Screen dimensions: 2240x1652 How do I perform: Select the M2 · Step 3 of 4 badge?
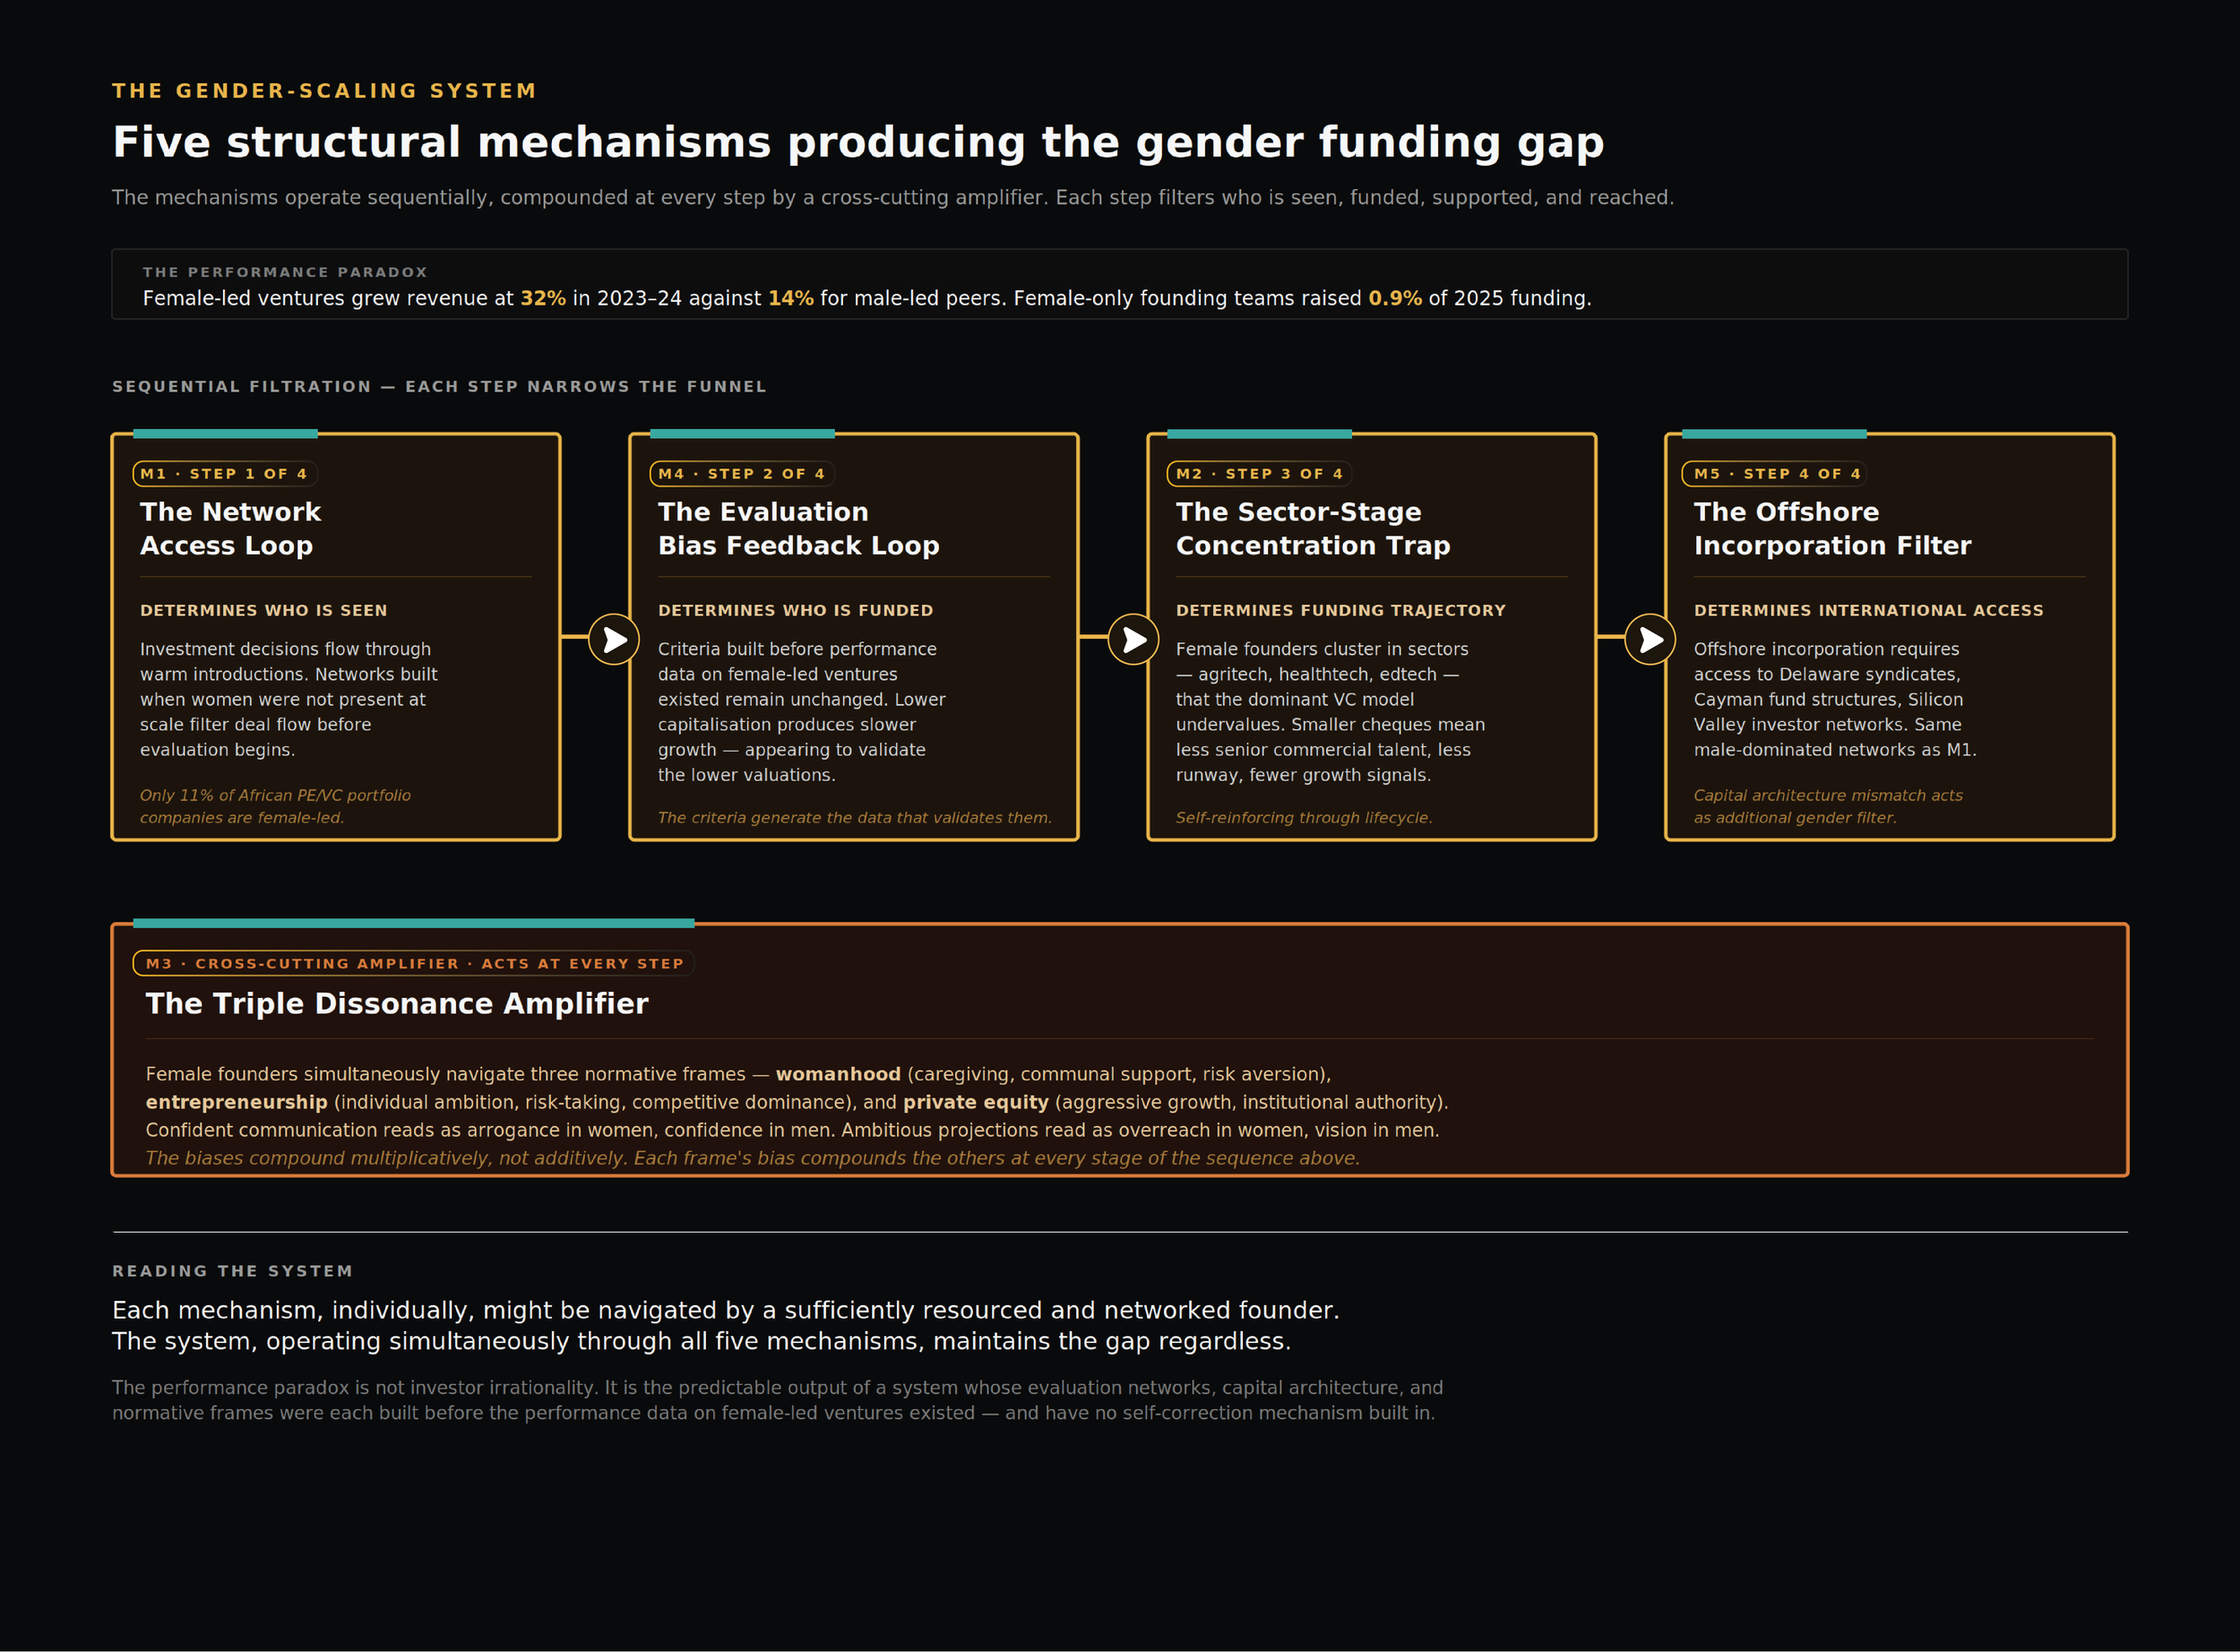(1259, 474)
